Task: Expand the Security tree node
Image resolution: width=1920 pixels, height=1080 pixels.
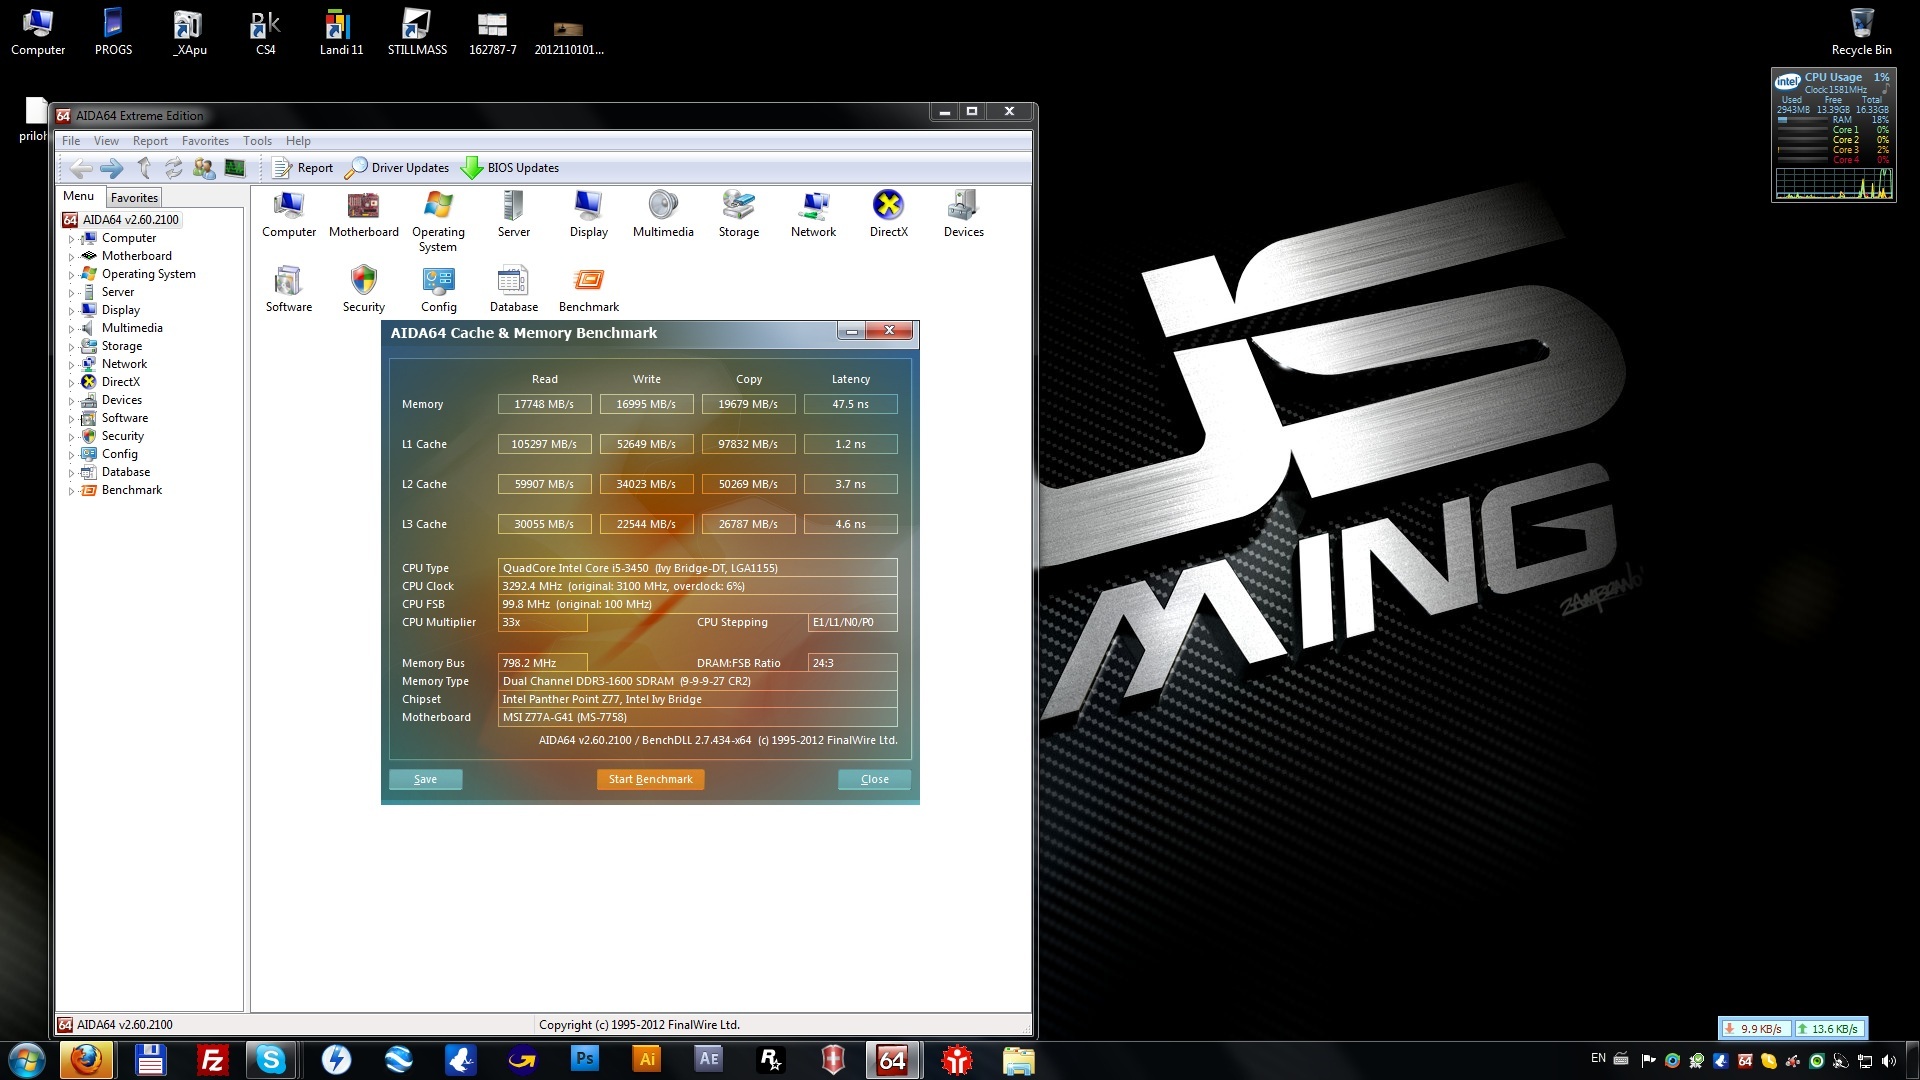Action: [x=71, y=437]
